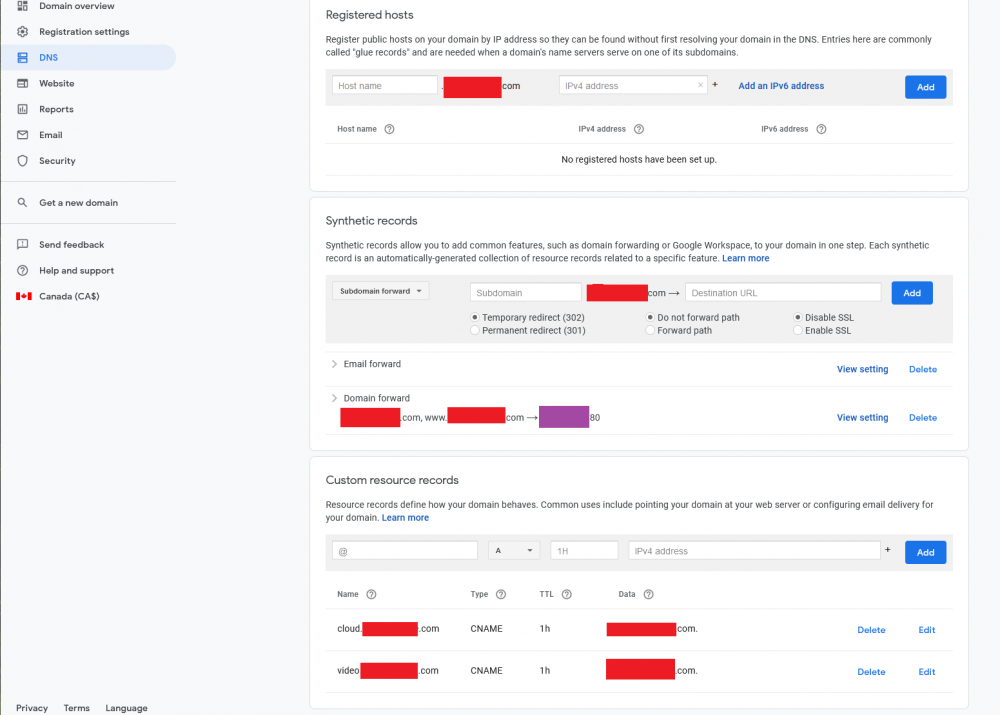
Task: Click the Security shield icon
Action: click(22, 161)
